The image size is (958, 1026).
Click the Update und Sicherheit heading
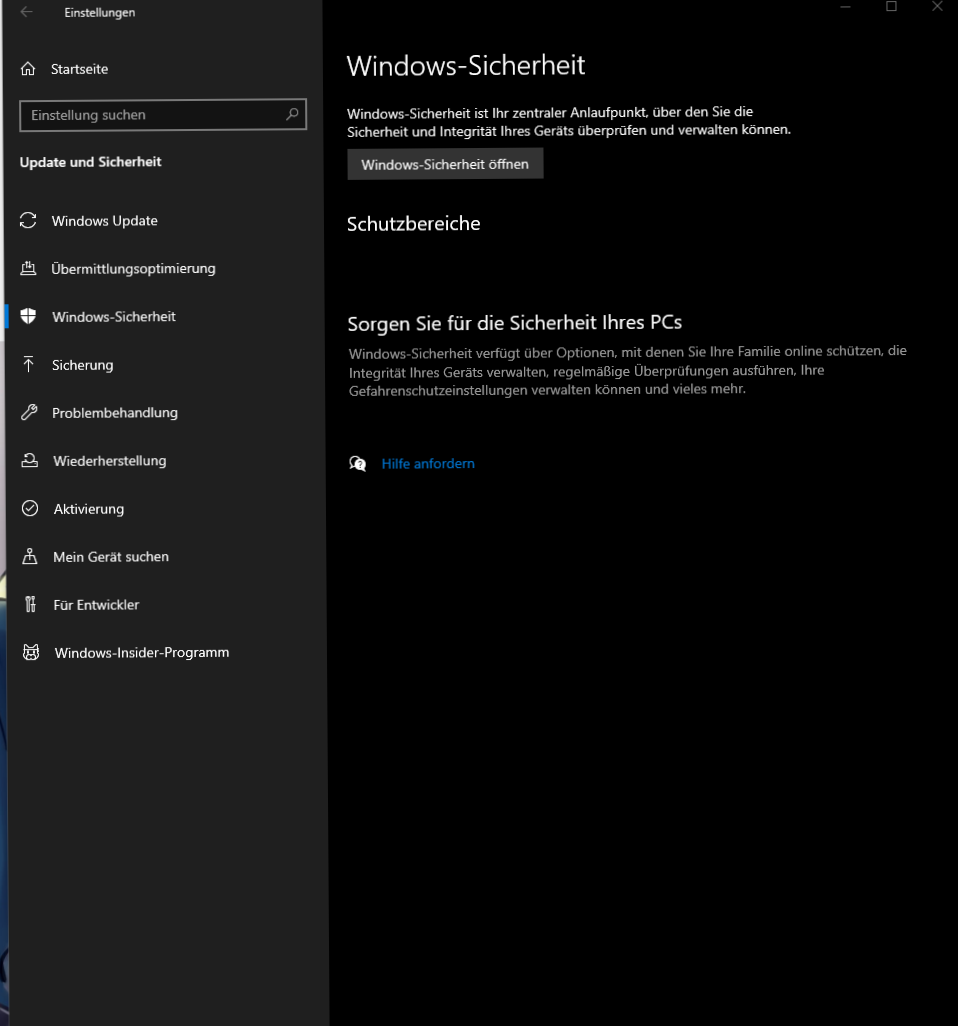(90, 162)
